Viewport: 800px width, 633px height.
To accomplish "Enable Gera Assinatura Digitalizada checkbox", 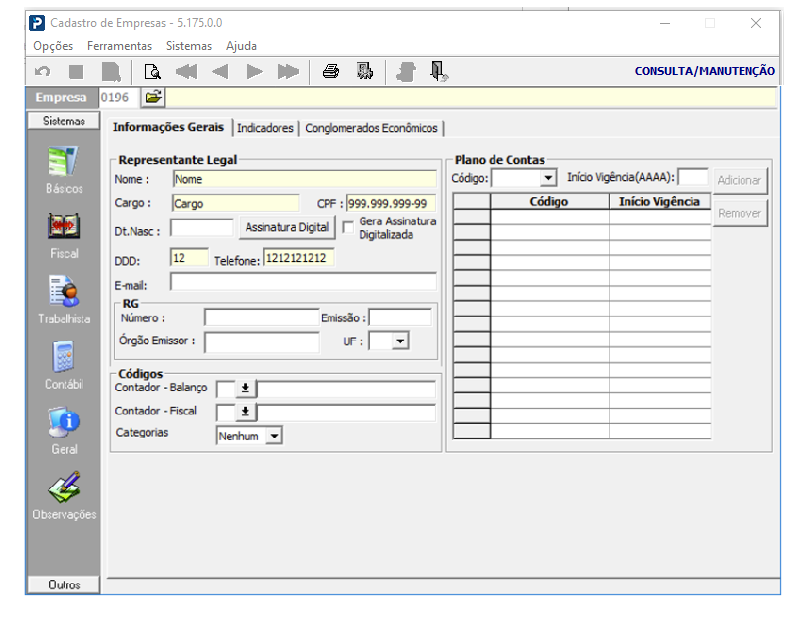I will [348, 227].
